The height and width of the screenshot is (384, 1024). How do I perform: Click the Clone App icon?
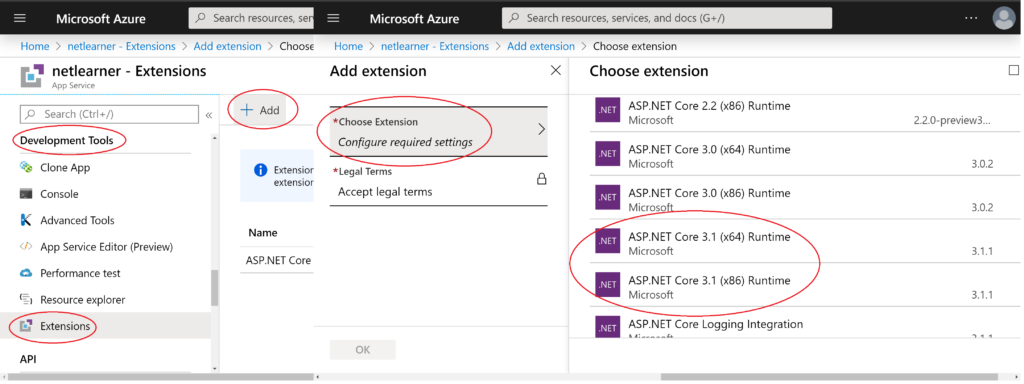(26, 168)
